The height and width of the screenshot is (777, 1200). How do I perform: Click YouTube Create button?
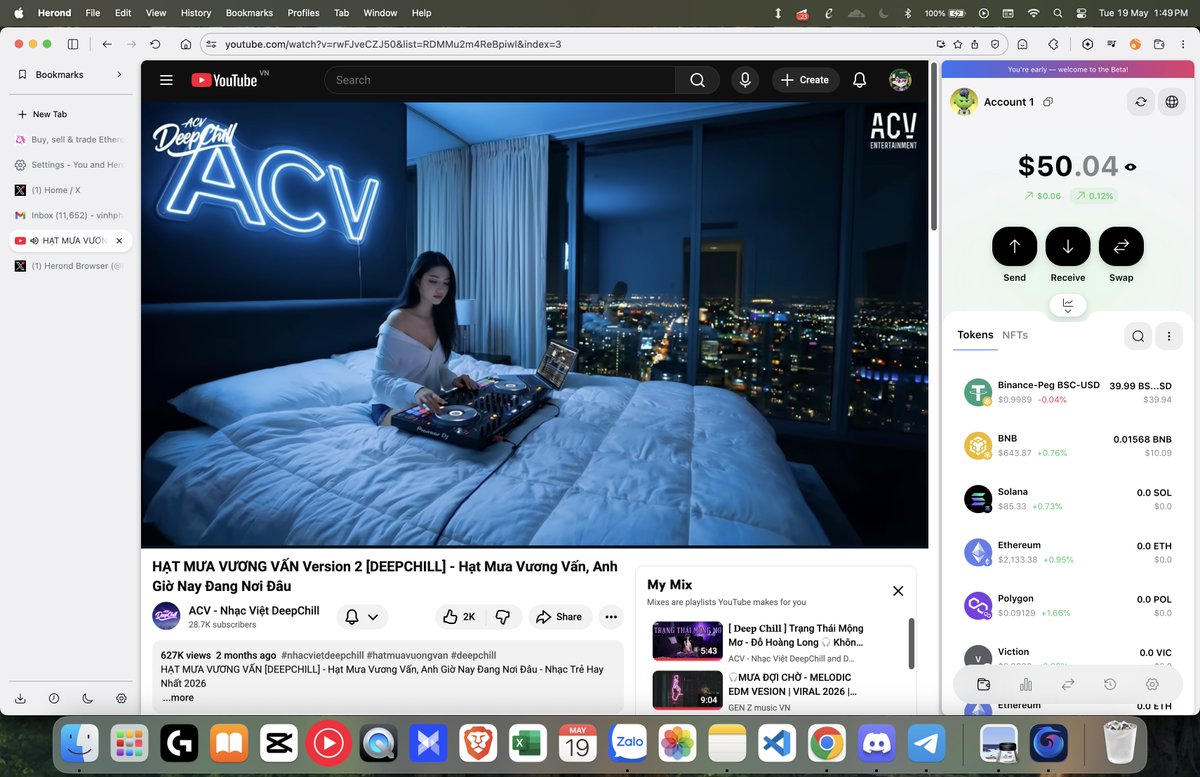pyautogui.click(x=805, y=80)
